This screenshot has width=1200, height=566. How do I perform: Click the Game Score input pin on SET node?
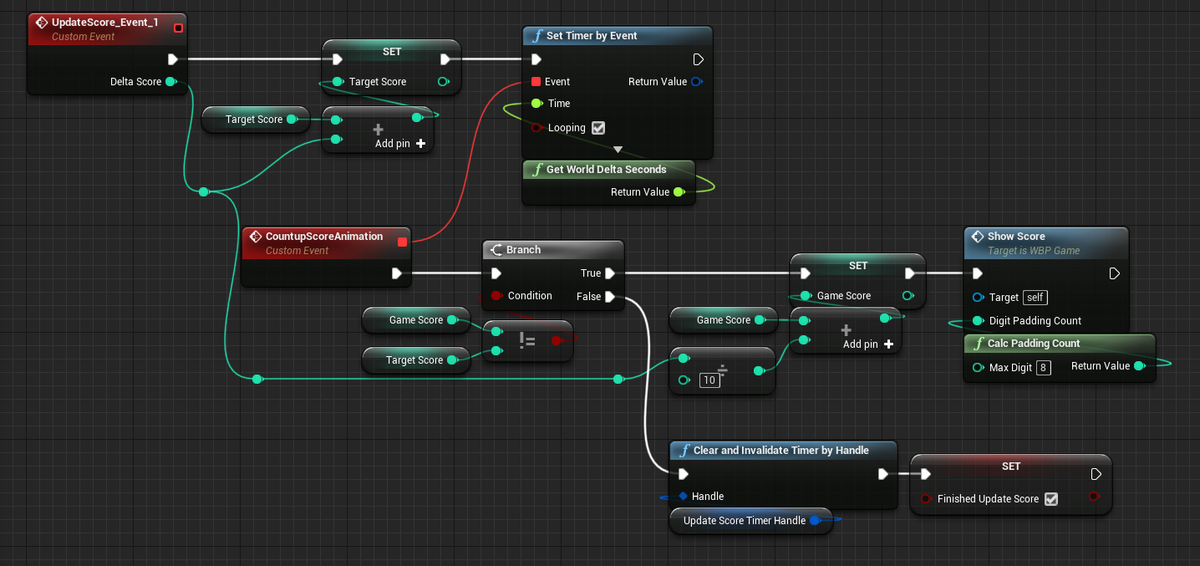[806, 296]
